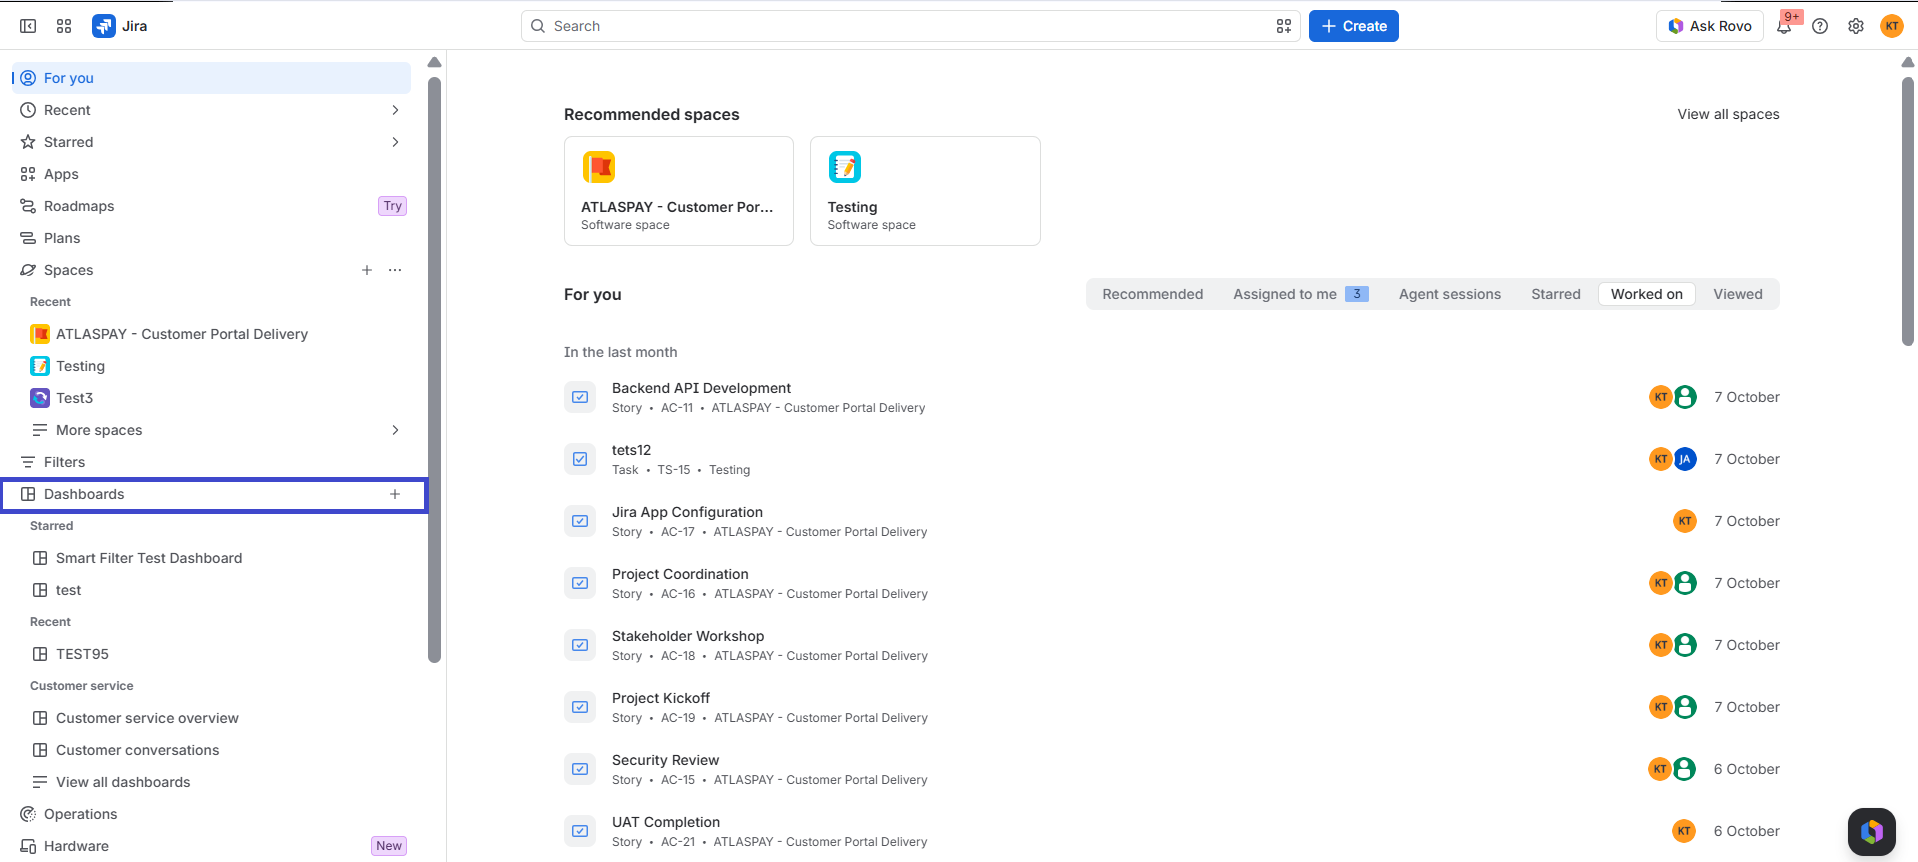Open the Stakeholder Workshop work item
Viewport: 1918px width, 862px height.
pyautogui.click(x=688, y=636)
